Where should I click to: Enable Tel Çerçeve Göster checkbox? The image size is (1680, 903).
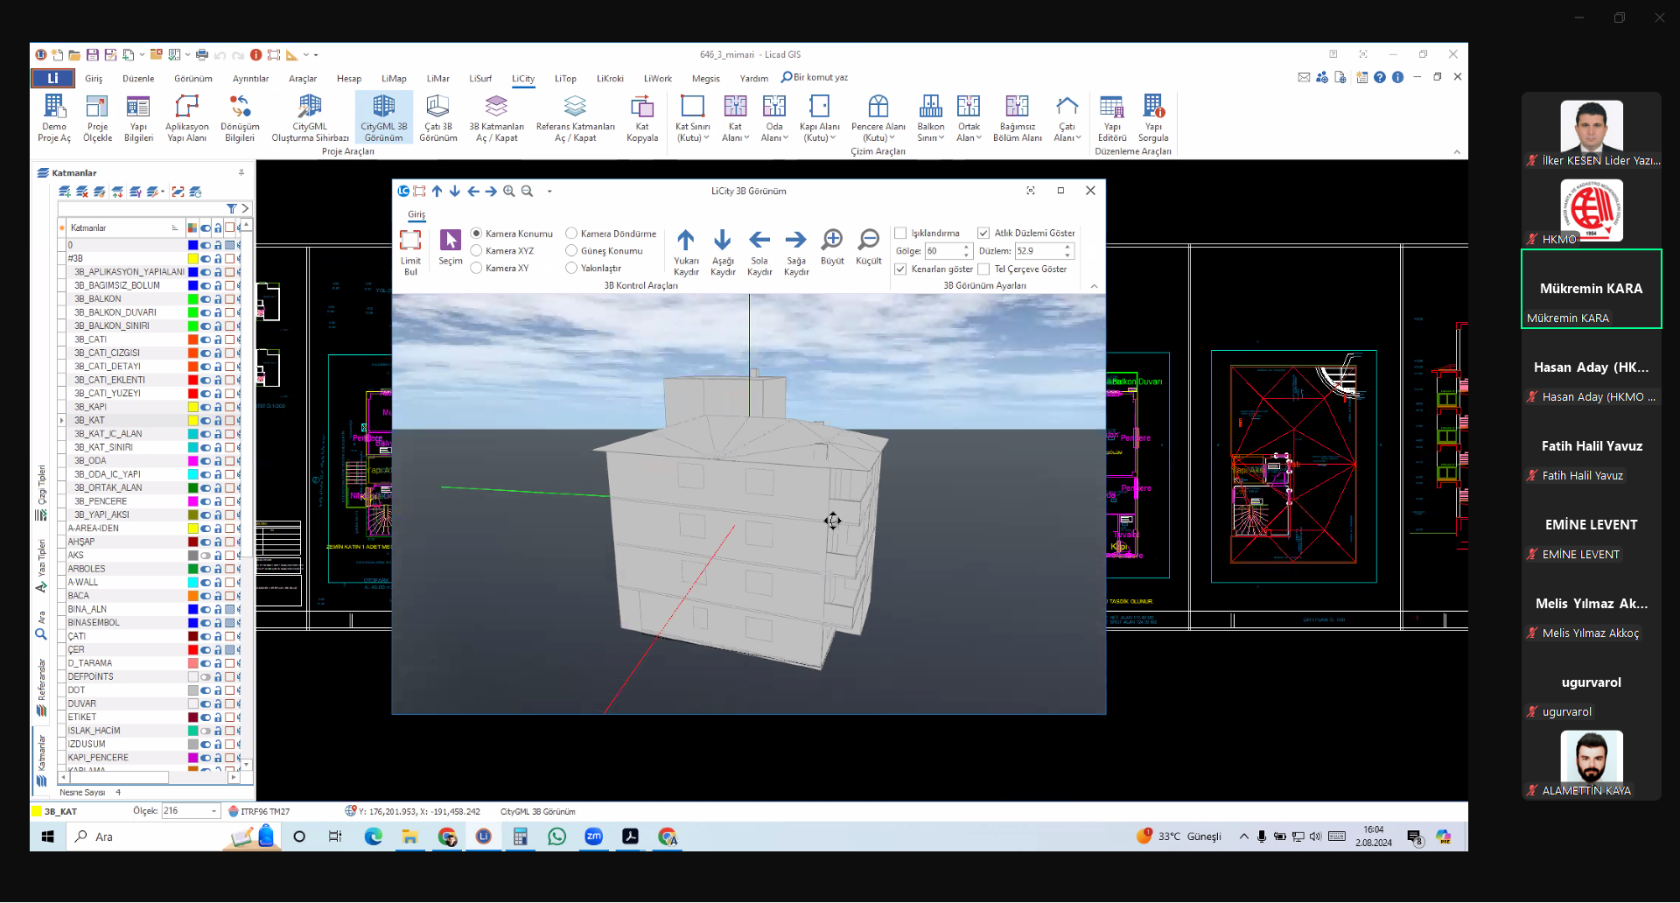click(983, 269)
